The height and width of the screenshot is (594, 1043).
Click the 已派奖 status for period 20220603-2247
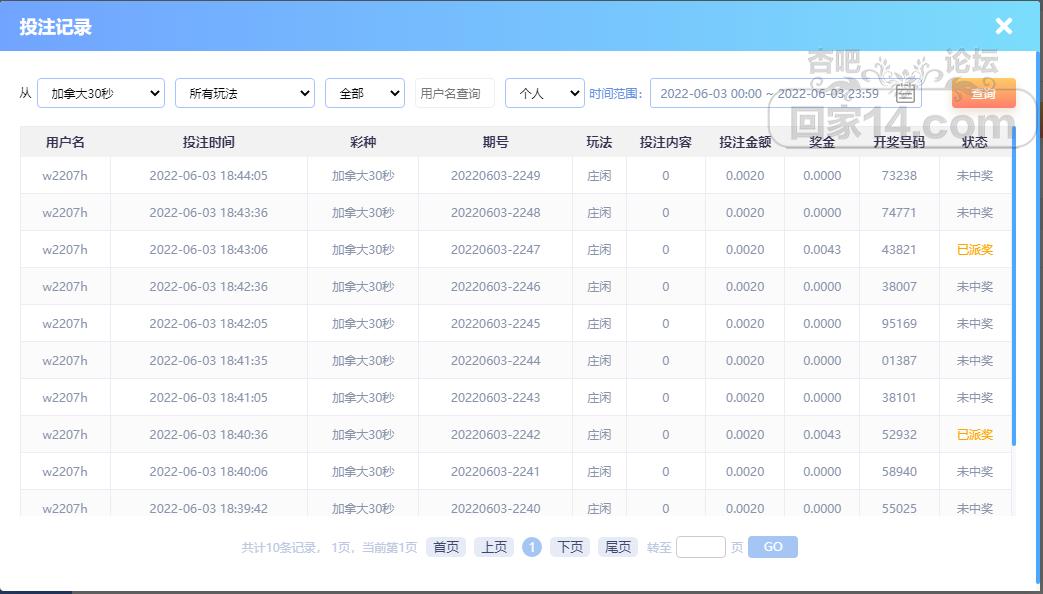[x=974, y=249]
